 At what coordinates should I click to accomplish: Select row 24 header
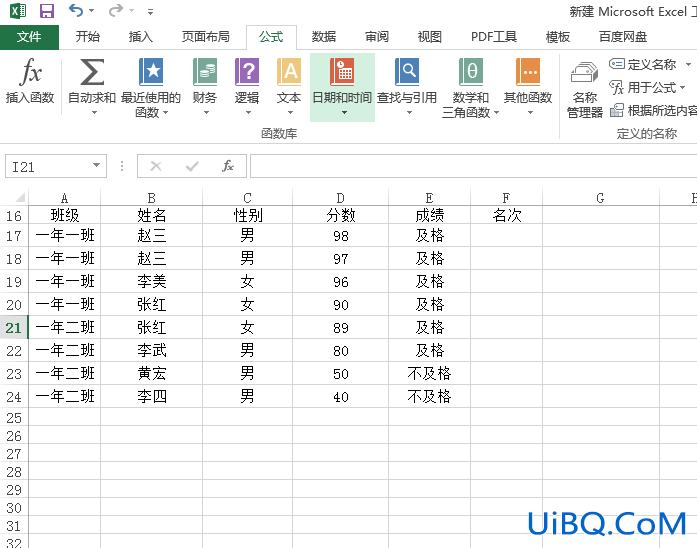coord(14,396)
